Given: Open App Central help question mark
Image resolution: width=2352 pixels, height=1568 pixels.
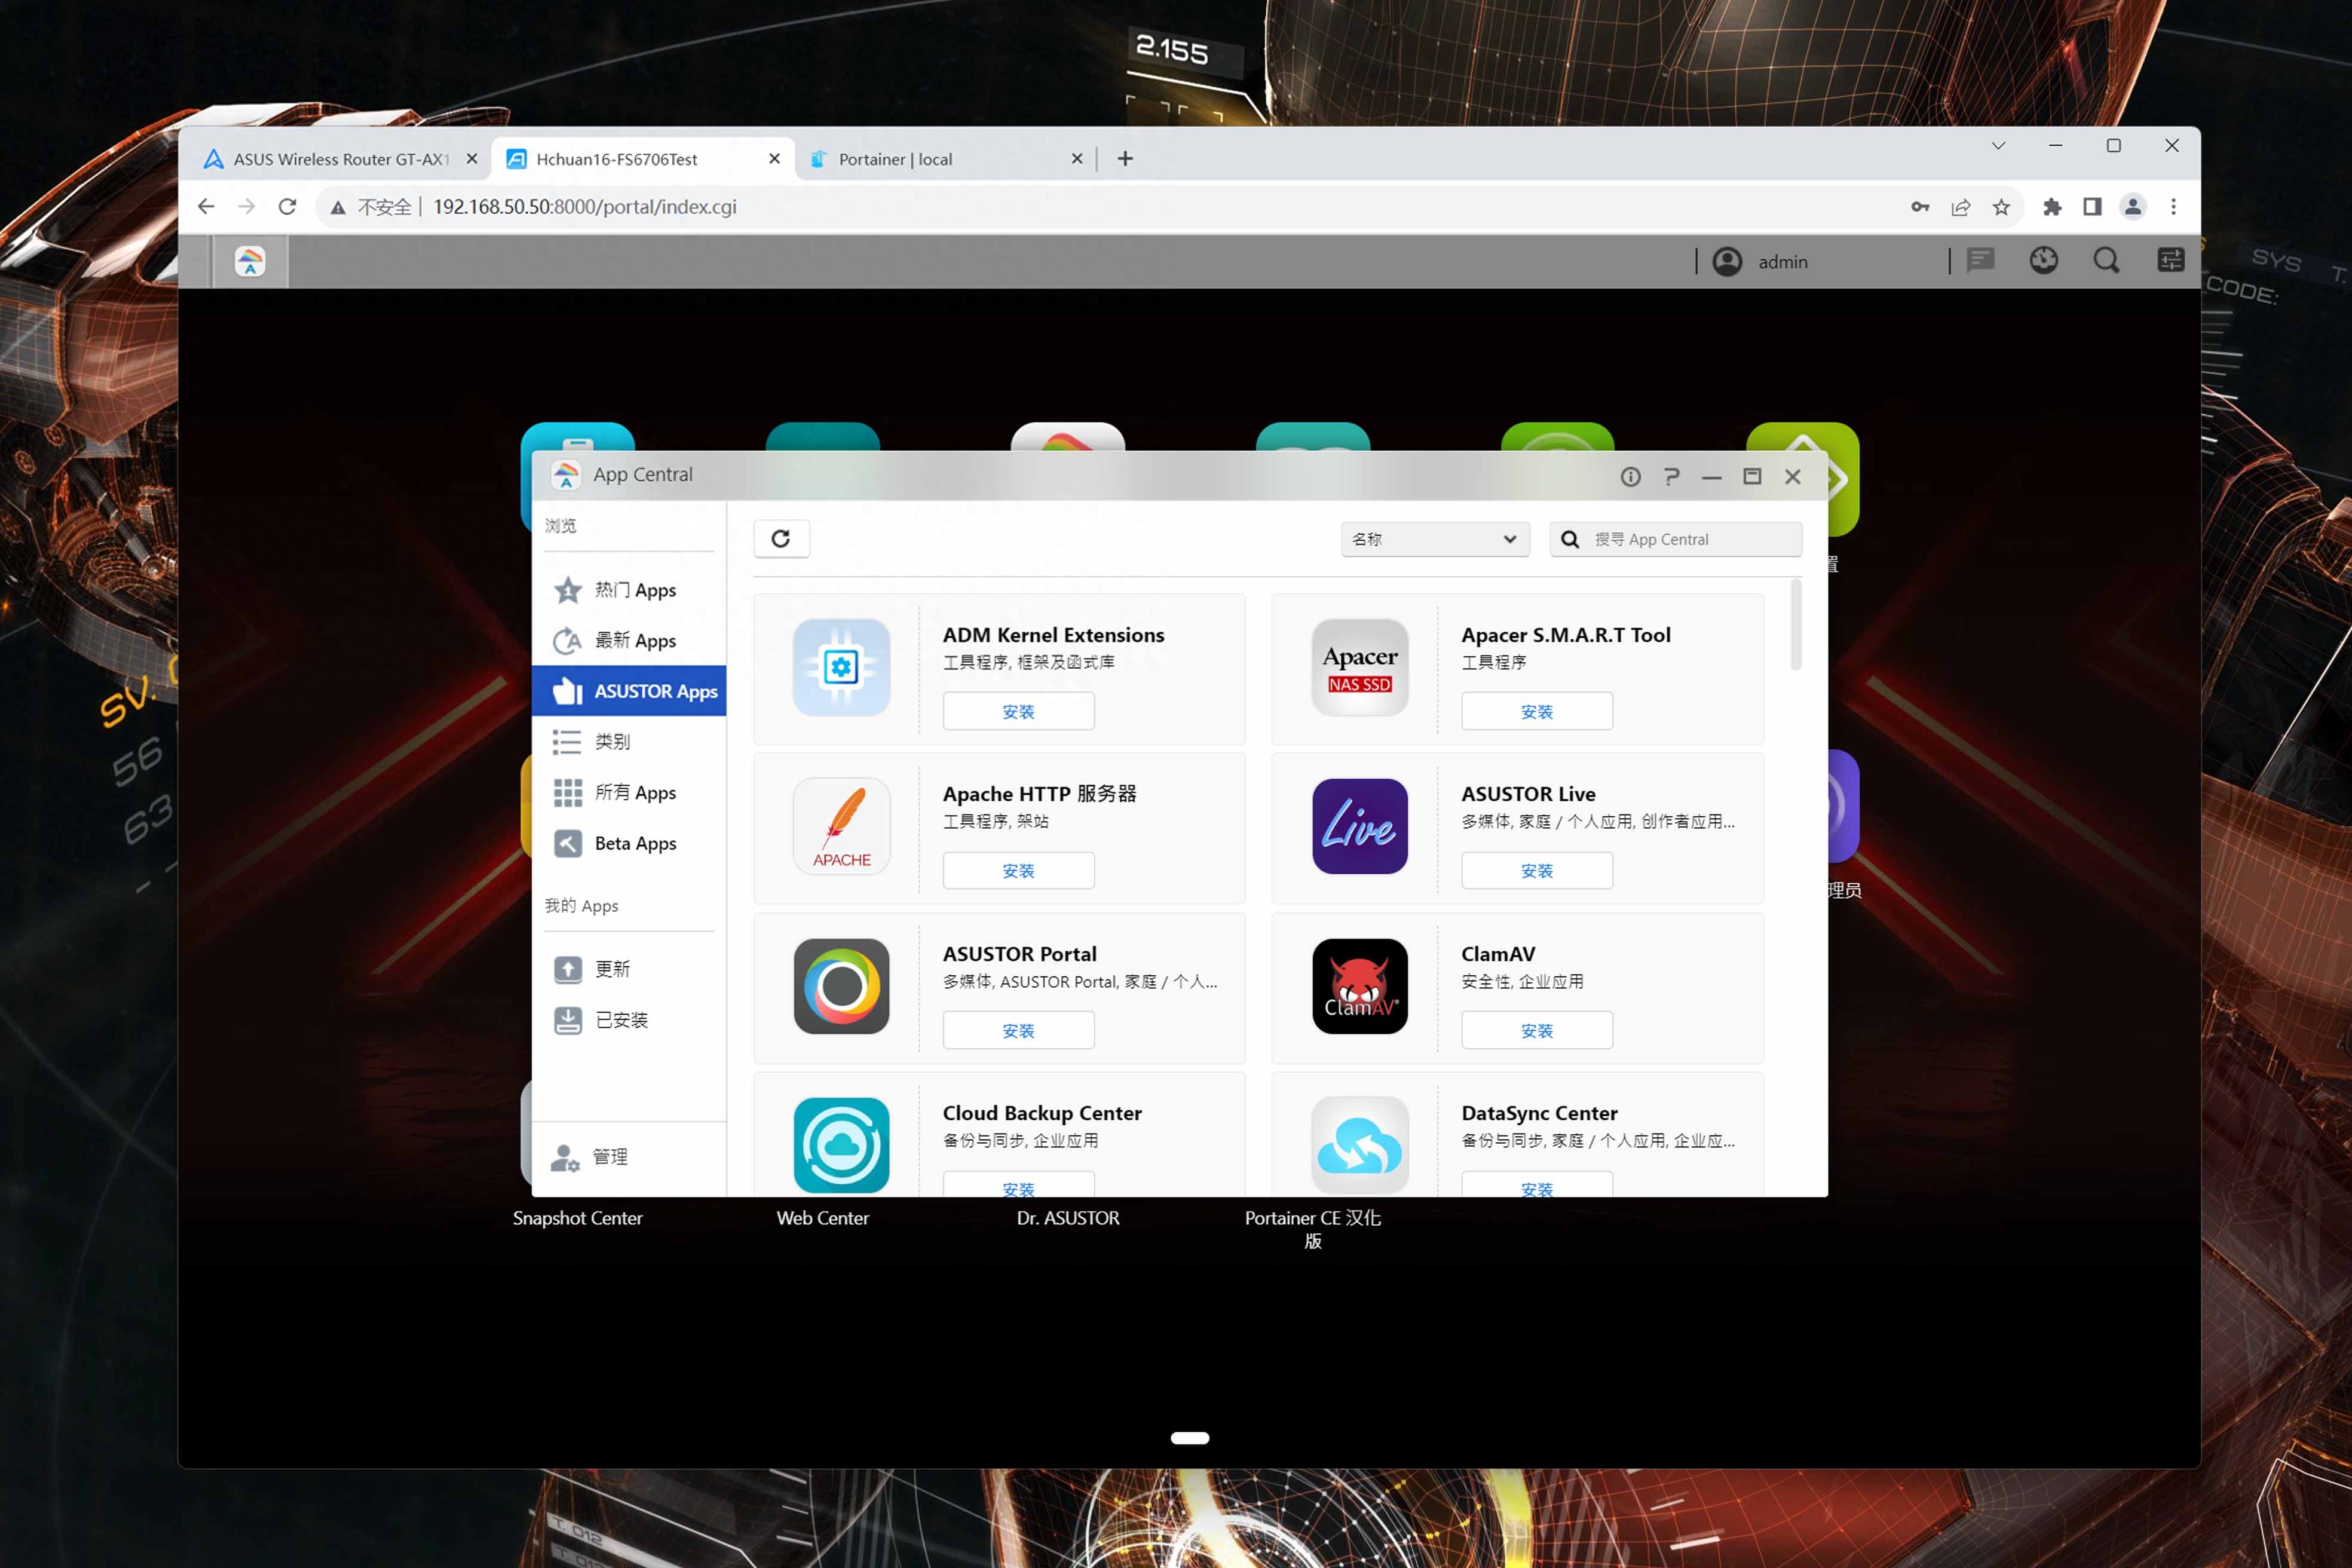Looking at the screenshot, I should coord(1671,477).
